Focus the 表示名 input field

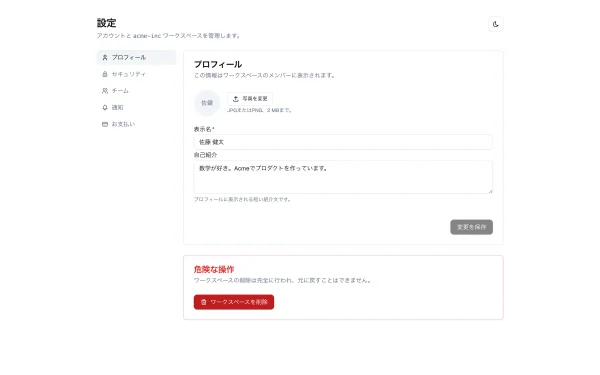tap(343, 142)
